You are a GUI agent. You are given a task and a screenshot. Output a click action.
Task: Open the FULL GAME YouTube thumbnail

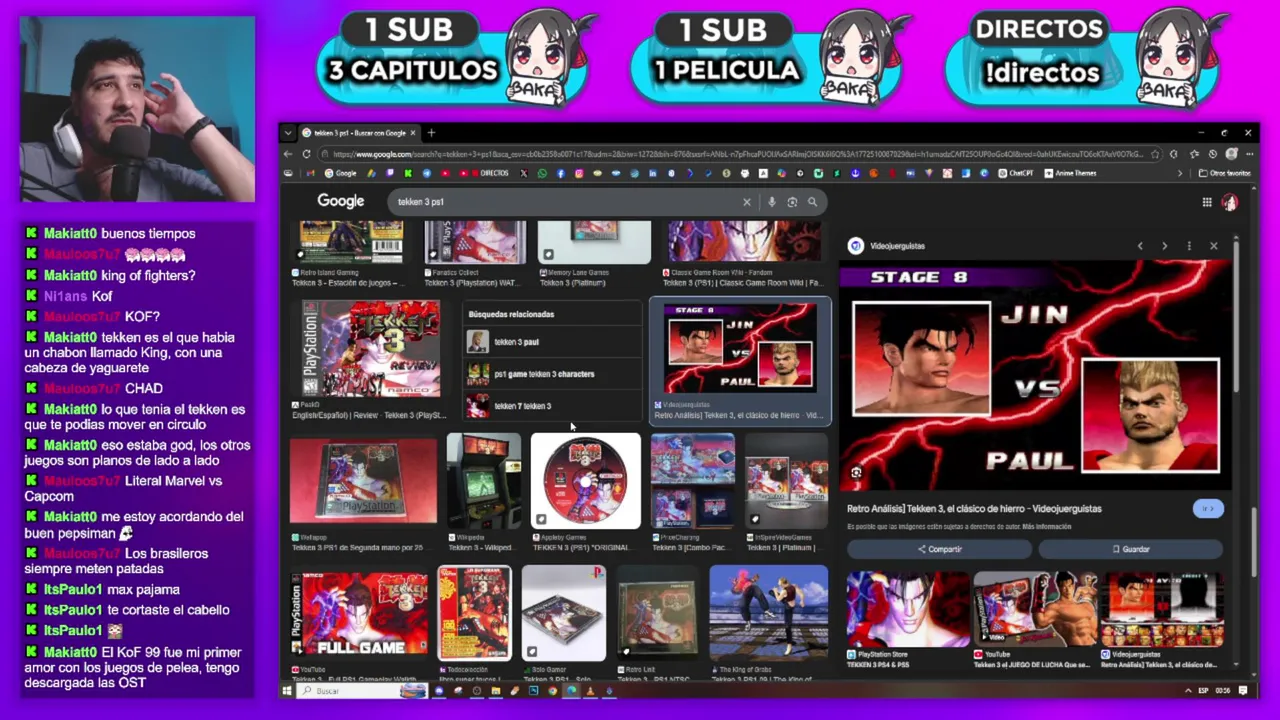pos(360,614)
